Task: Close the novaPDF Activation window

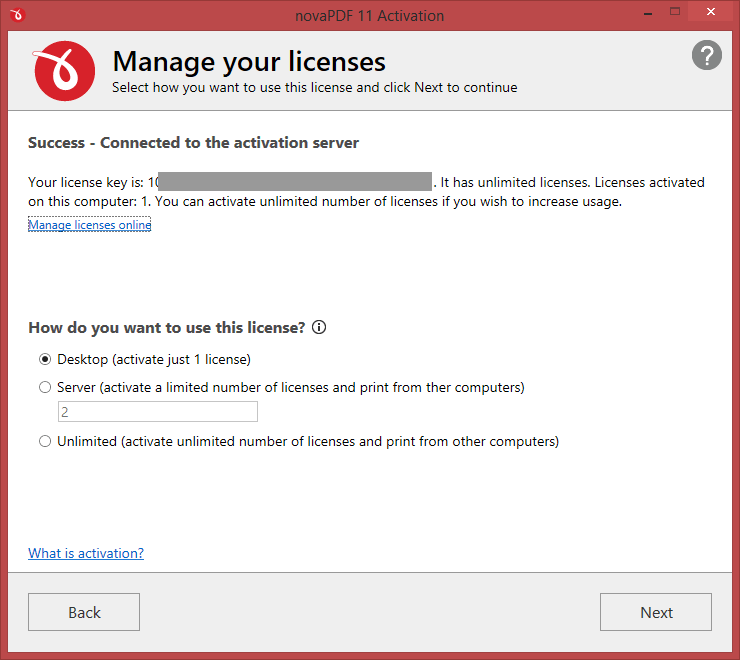Action: [x=711, y=12]
